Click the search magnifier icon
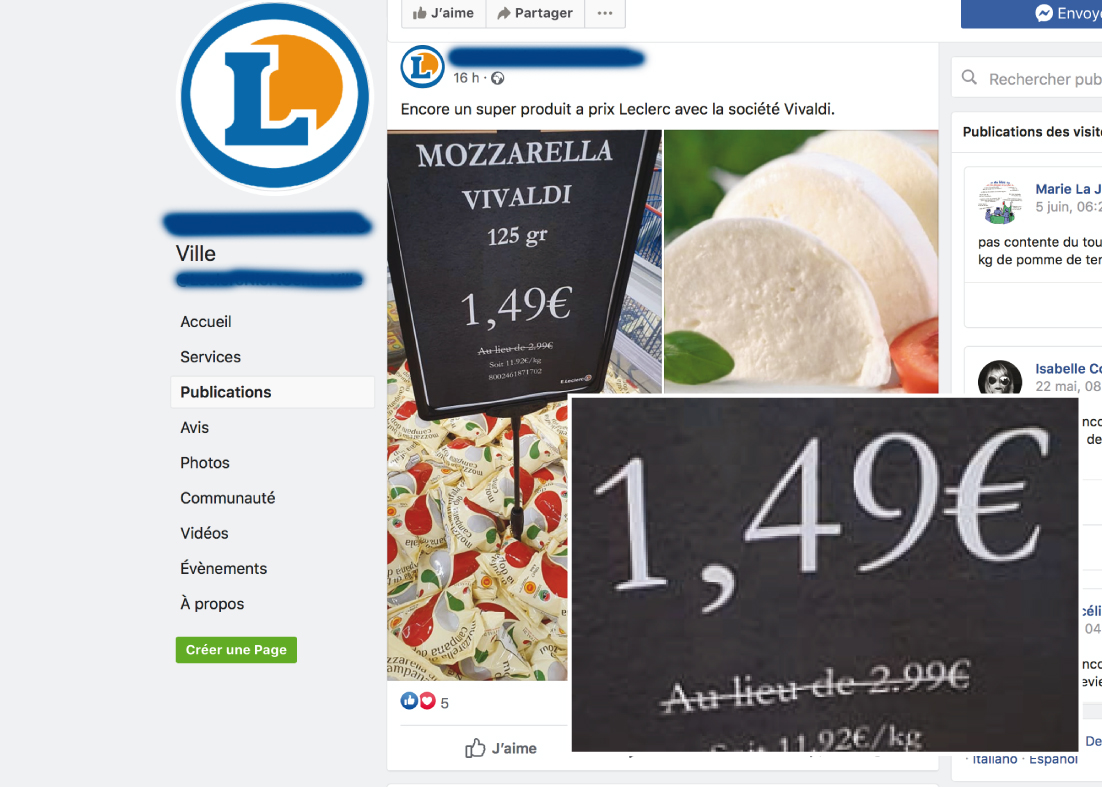The height and width of the screenshot is (787, 1102). pos(969,78)
